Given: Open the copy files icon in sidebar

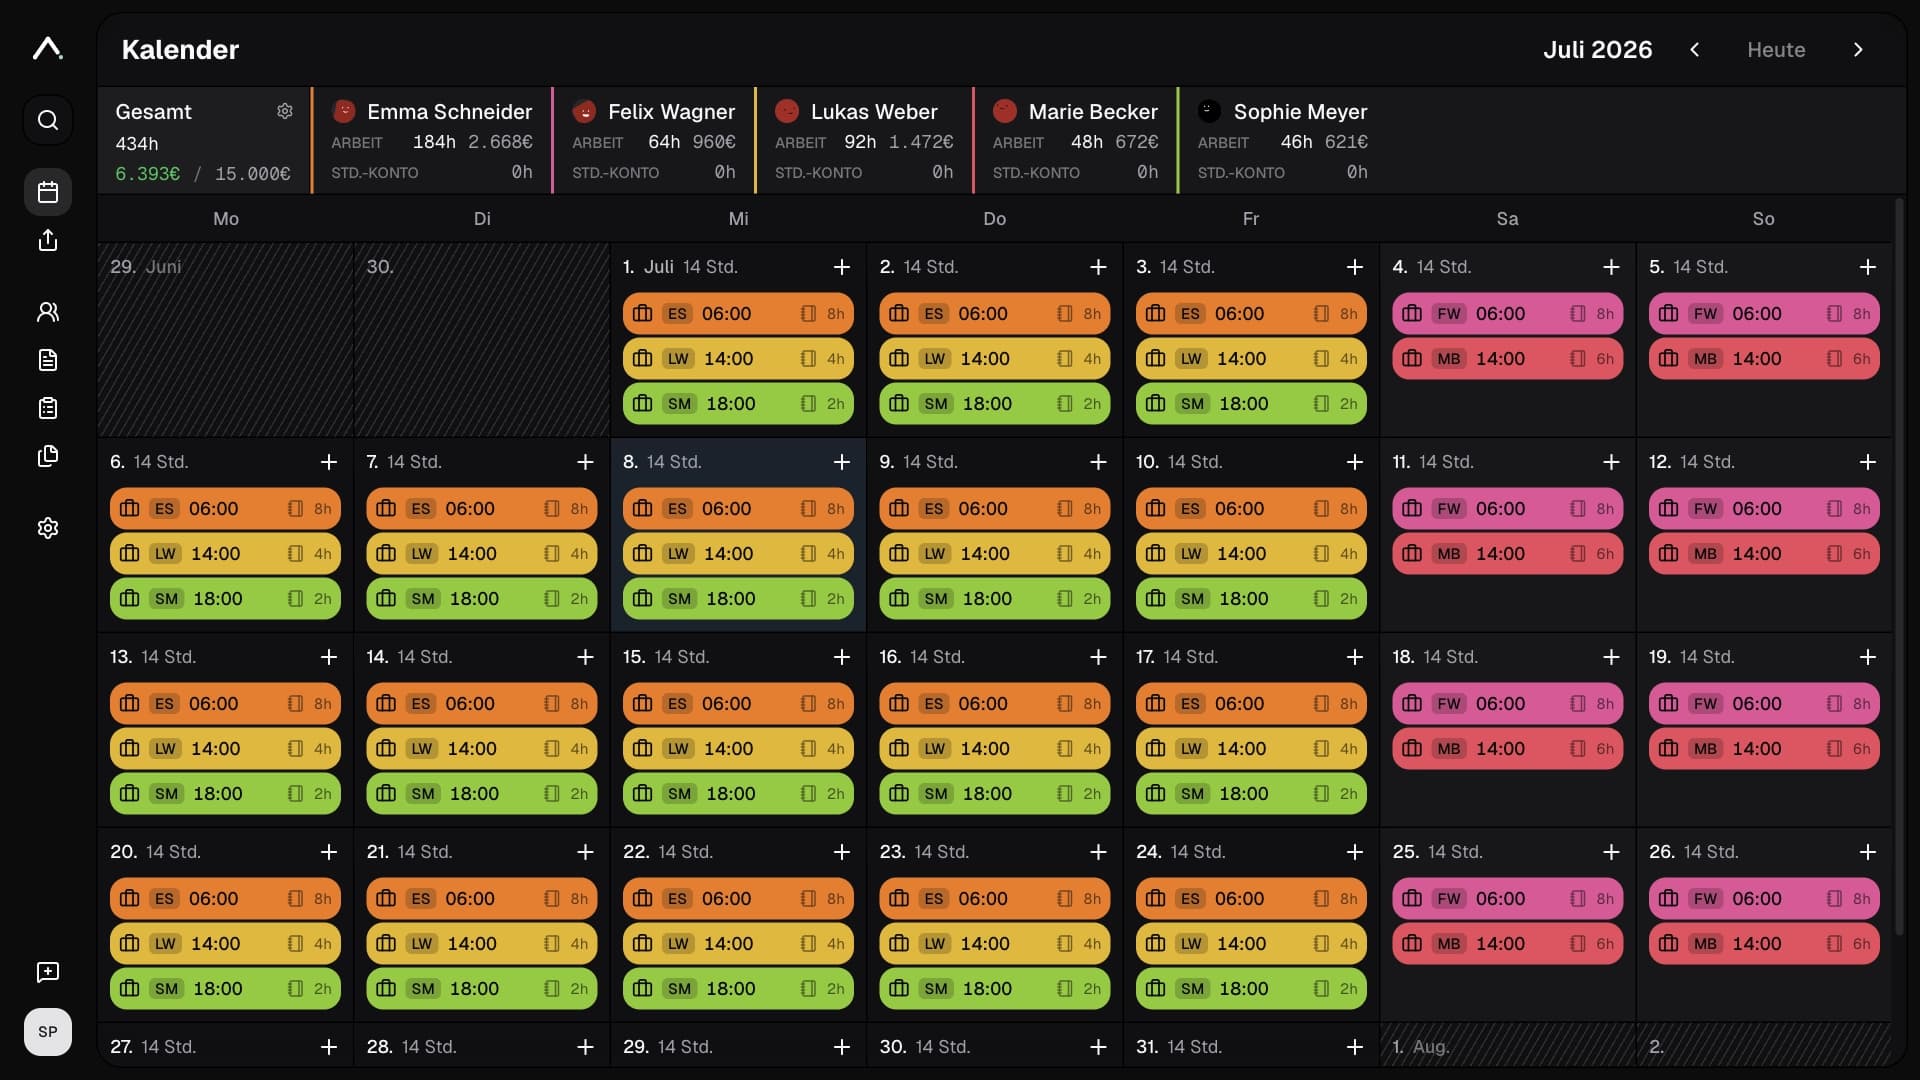Looking at the screenshot, I should click(x=48, y=456).
